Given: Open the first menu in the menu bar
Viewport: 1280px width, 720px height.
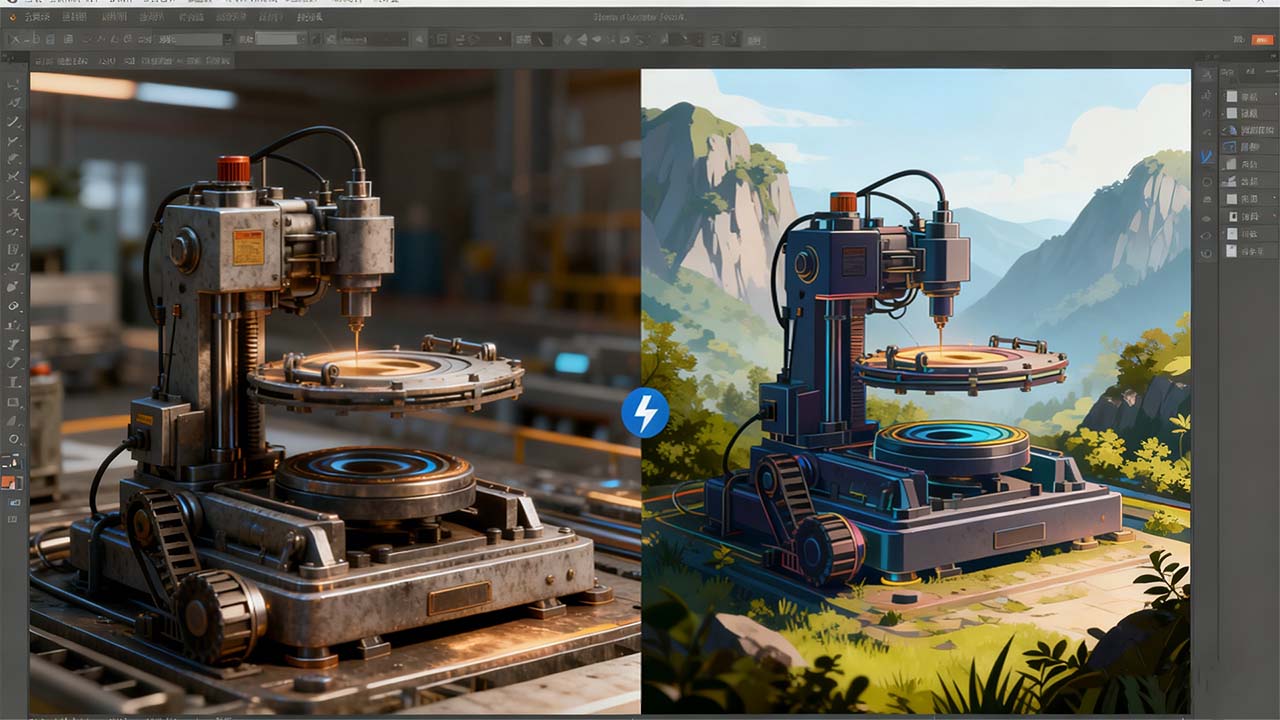Looking at the screenshot, I should [36, 17].
